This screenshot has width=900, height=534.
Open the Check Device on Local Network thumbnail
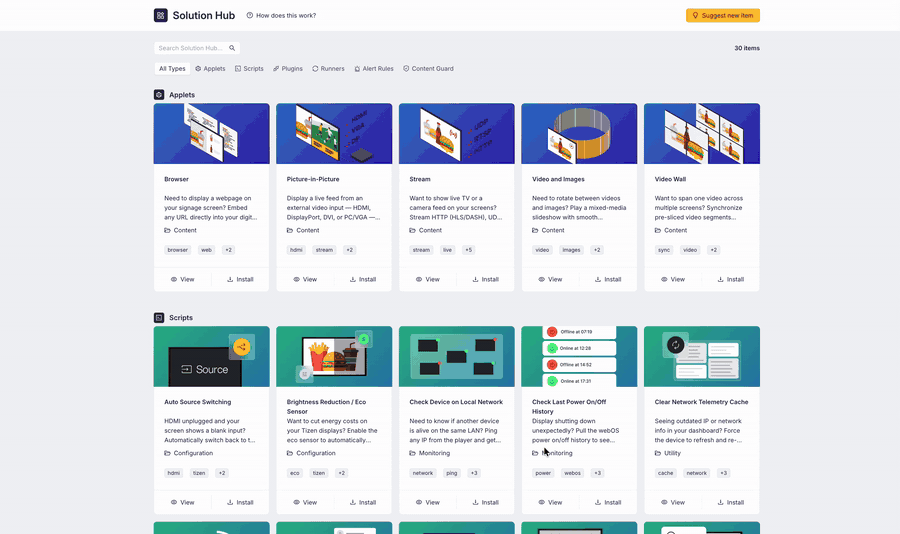tap(457, 357)
